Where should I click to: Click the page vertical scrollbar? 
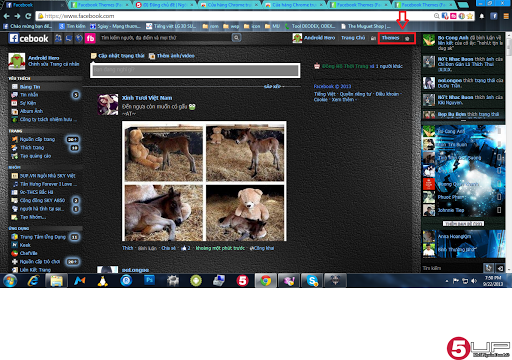point(509,152)
